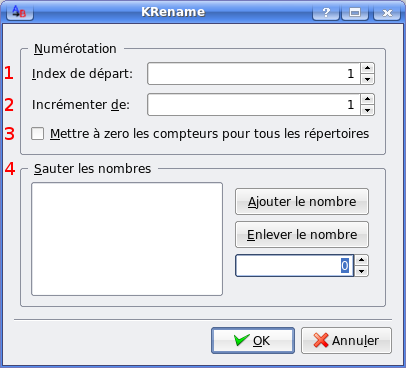Click Ajouter le nombre button
Viewport: 406px width, 368px height.
point(302,202)
